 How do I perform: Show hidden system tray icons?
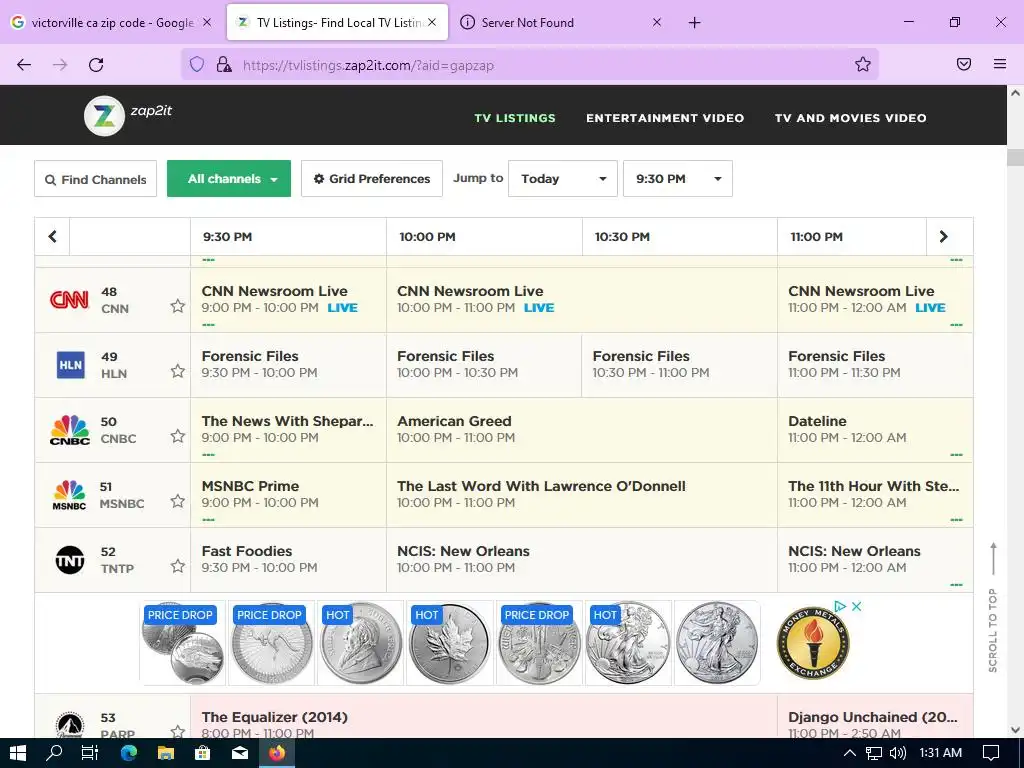point(849,753)
